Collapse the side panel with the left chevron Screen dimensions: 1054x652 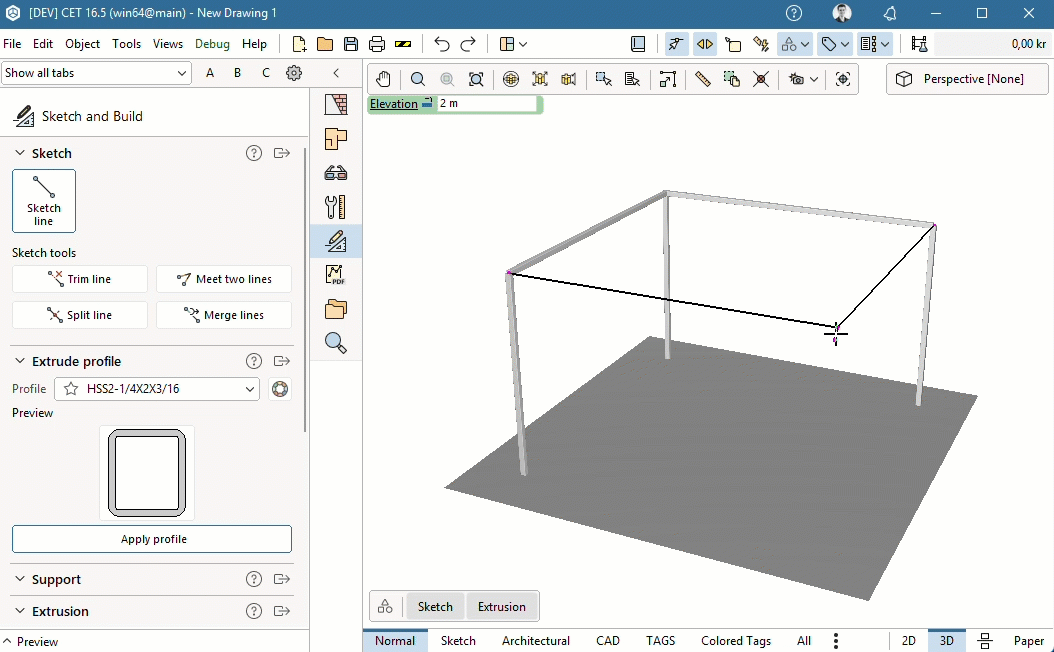[x=336, y=73]
